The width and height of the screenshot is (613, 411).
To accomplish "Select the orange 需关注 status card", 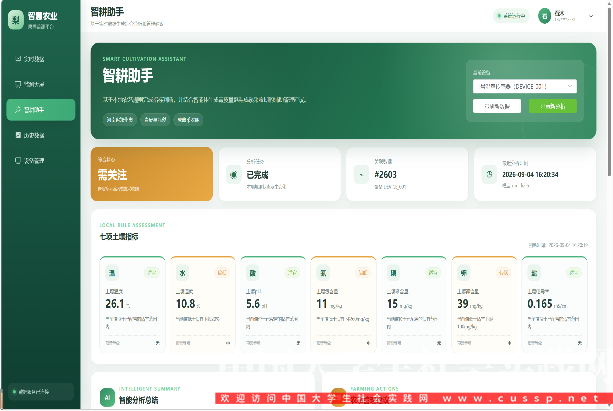I will click(x=152, y=174).
